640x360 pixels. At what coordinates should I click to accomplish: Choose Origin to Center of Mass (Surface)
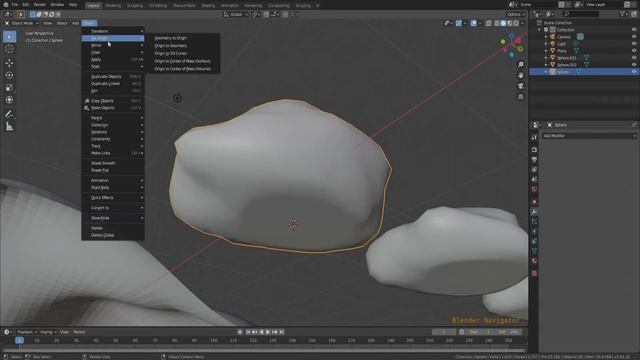182,61
